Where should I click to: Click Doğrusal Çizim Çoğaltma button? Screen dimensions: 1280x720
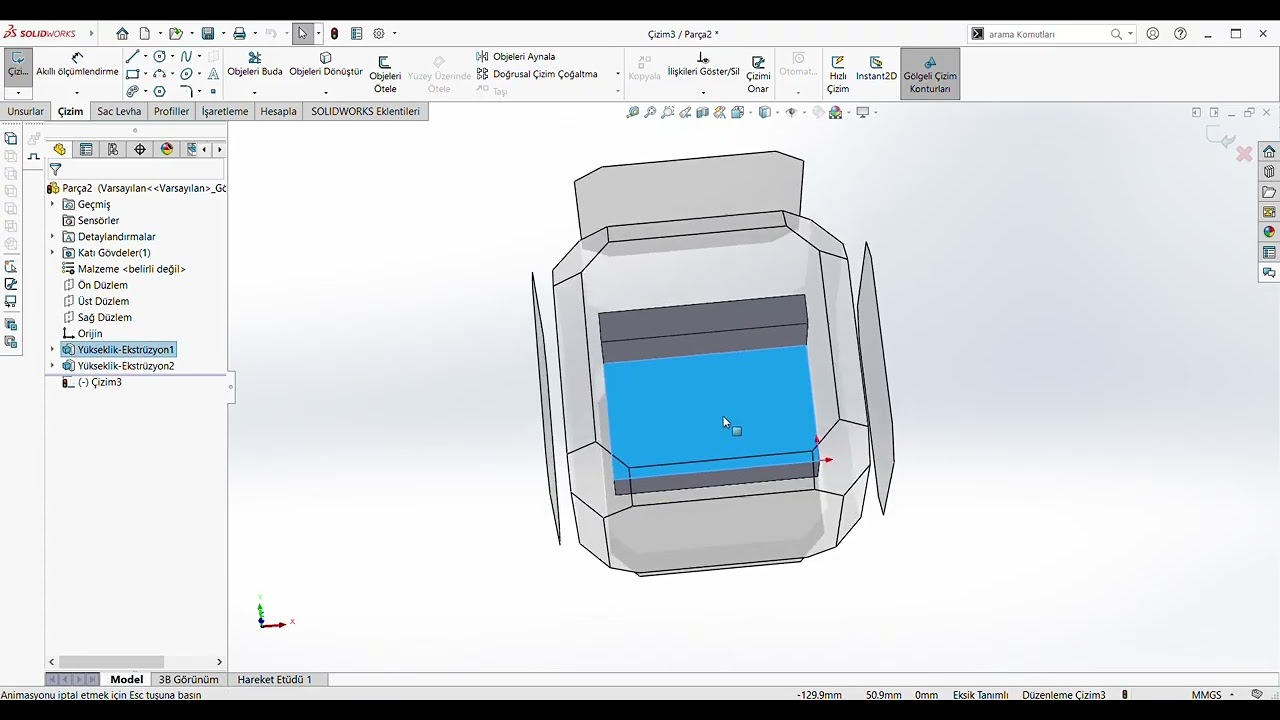tap(537, 74)
